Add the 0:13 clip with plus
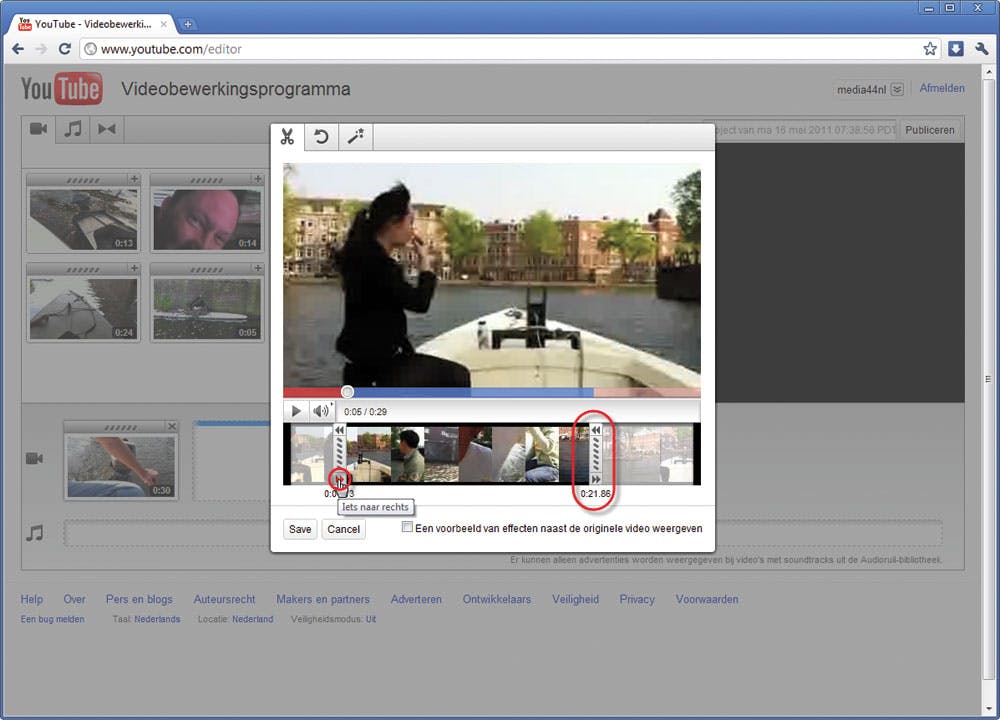Screen dimensions: 1000x720 [x=134, y=179]
